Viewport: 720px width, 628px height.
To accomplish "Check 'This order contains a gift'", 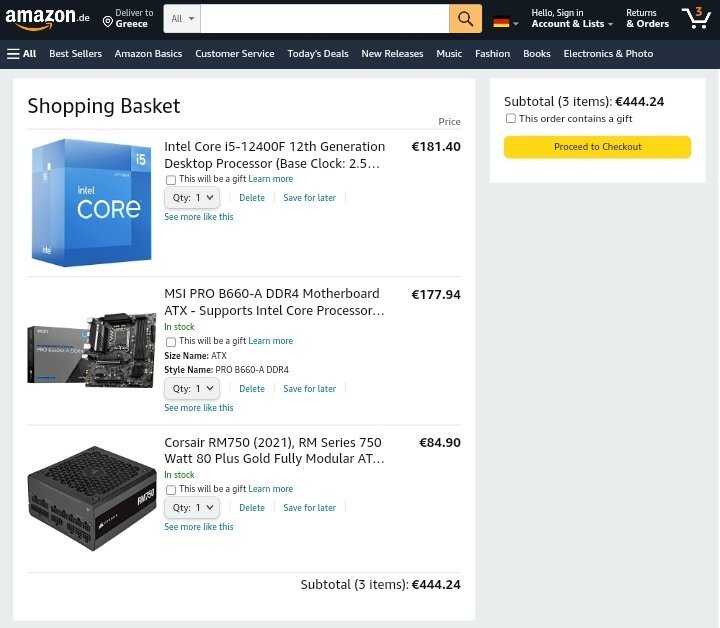I will click(x=511, y=118).
